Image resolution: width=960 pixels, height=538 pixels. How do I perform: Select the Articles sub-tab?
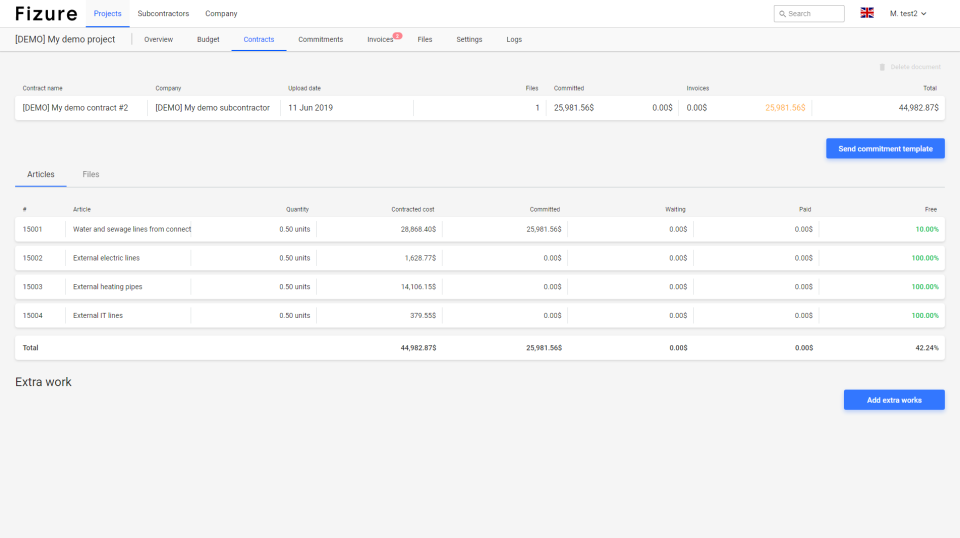pyautogui.click(x=41, y=174)
